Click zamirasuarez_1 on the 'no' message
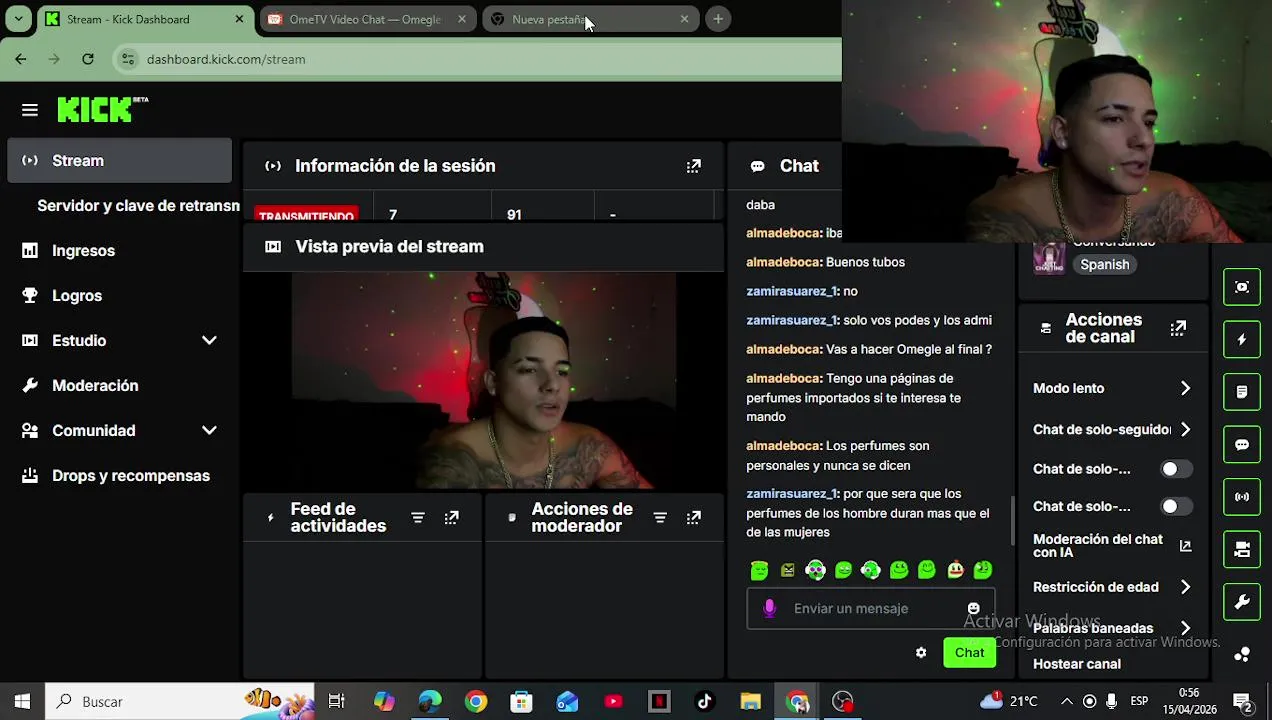This screenshot has width=1272, height=720. pos(792,291)
